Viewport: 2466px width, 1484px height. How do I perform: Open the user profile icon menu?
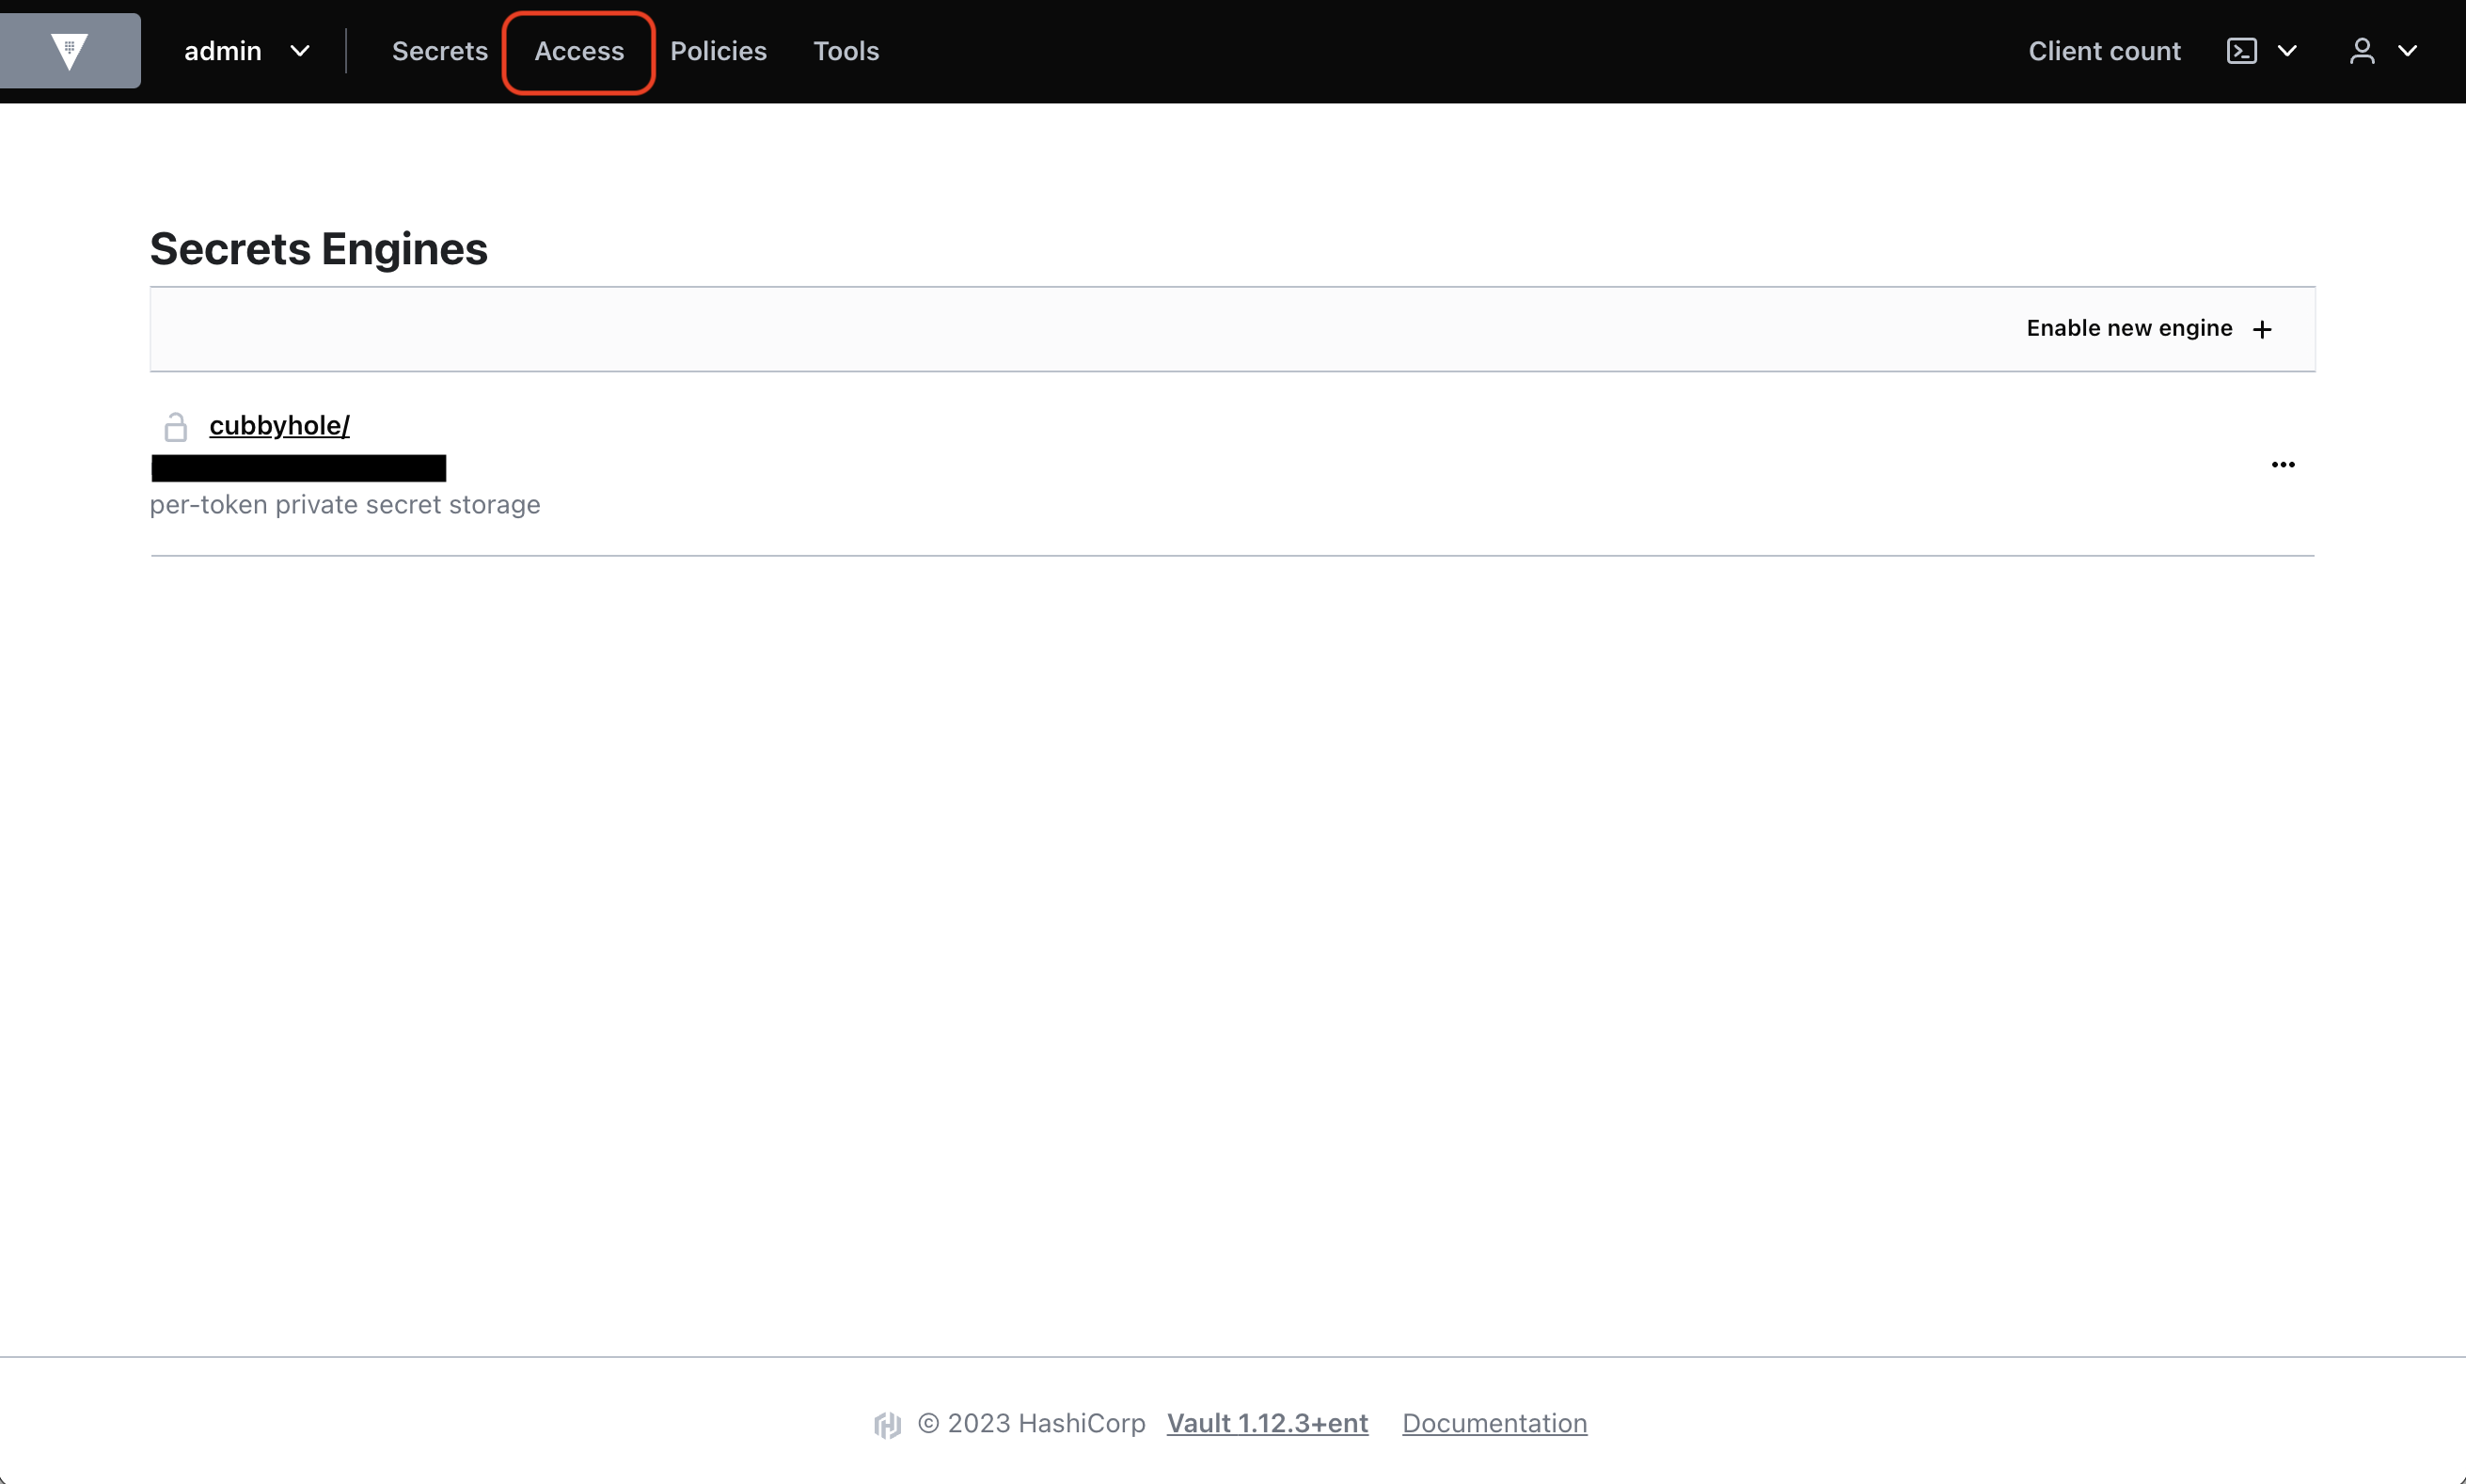click(2362, 51)
